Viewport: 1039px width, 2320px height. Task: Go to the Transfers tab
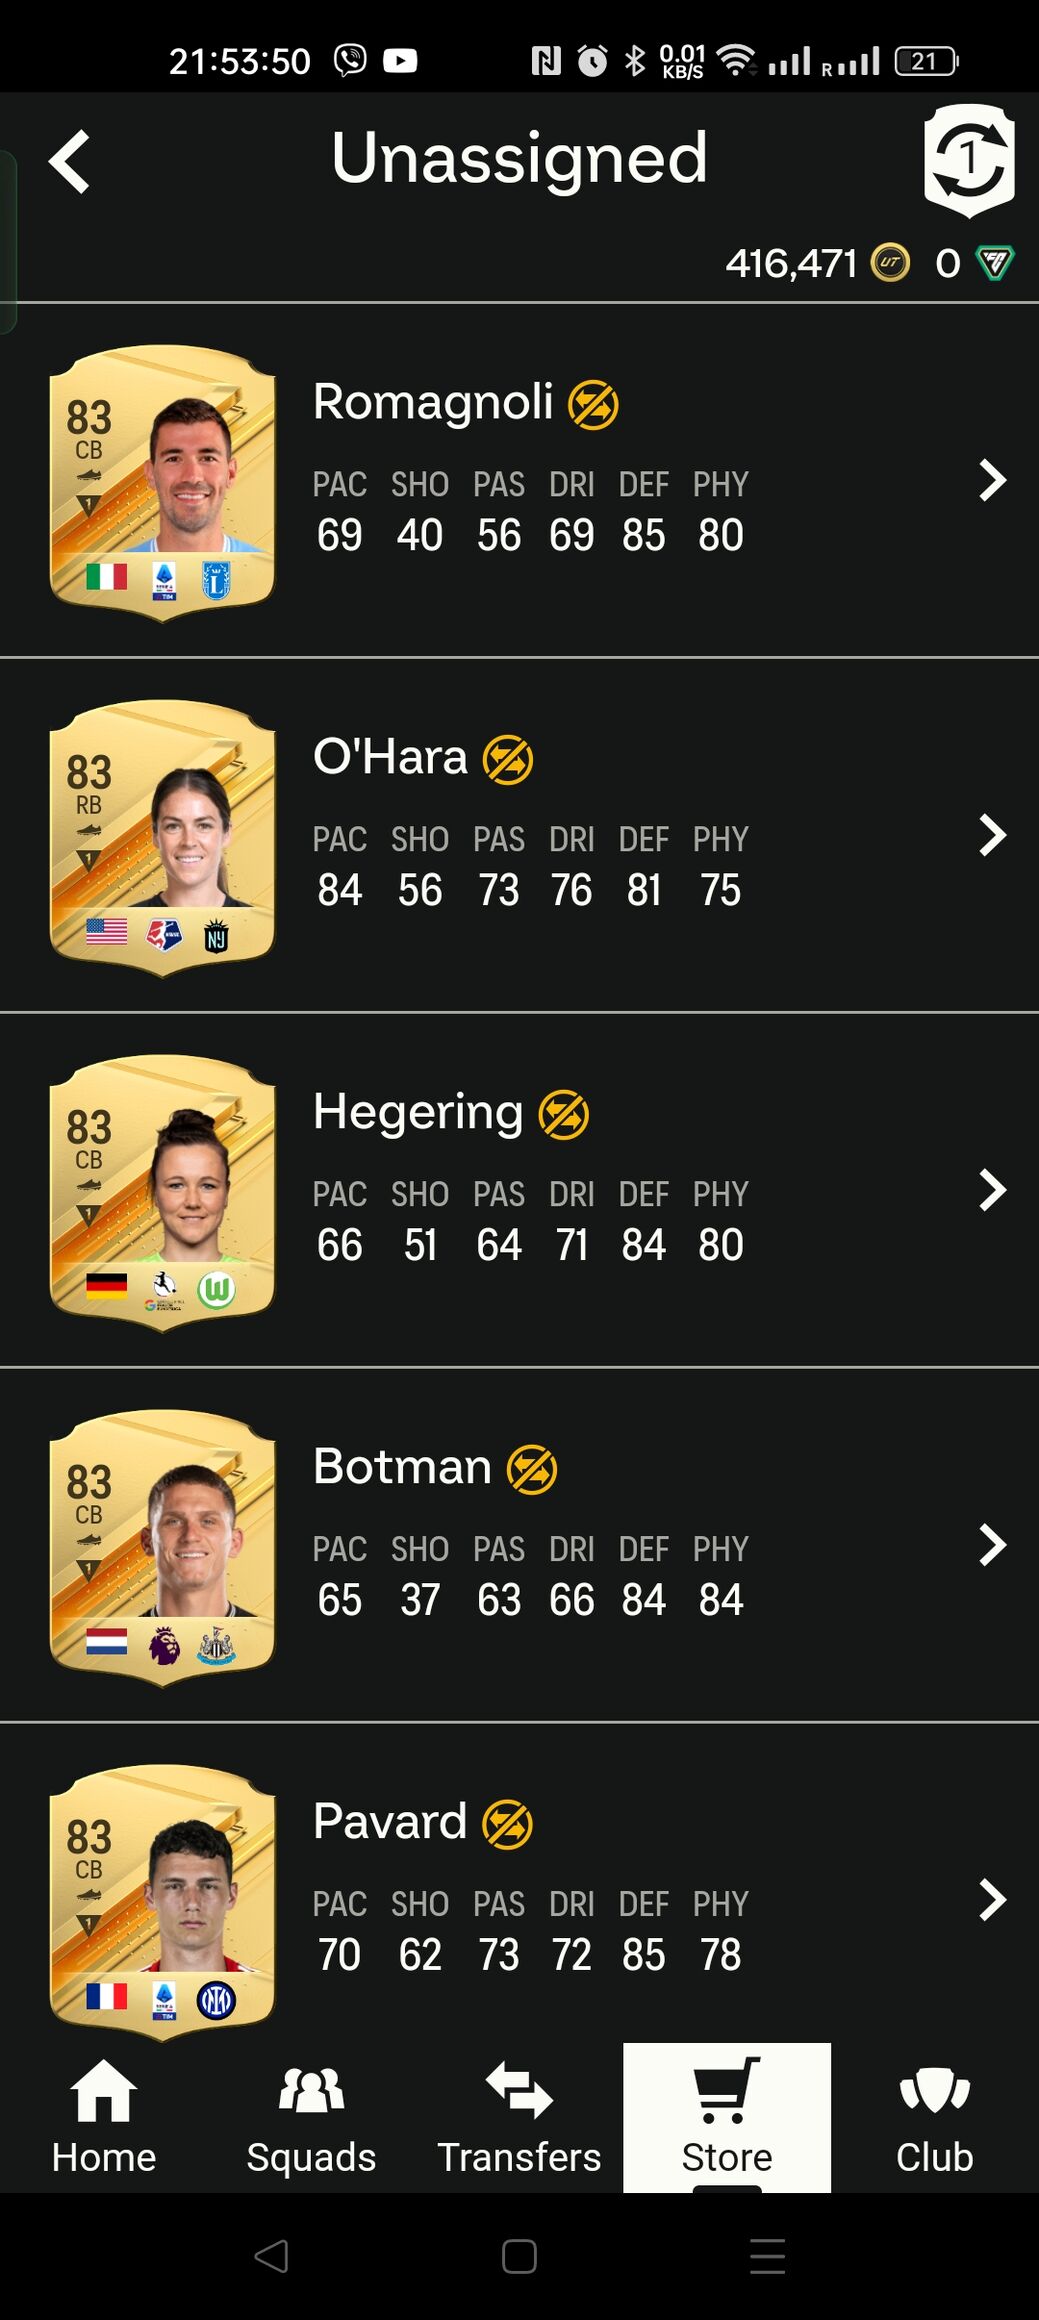pyautogui.click(x=519, y=2117)
